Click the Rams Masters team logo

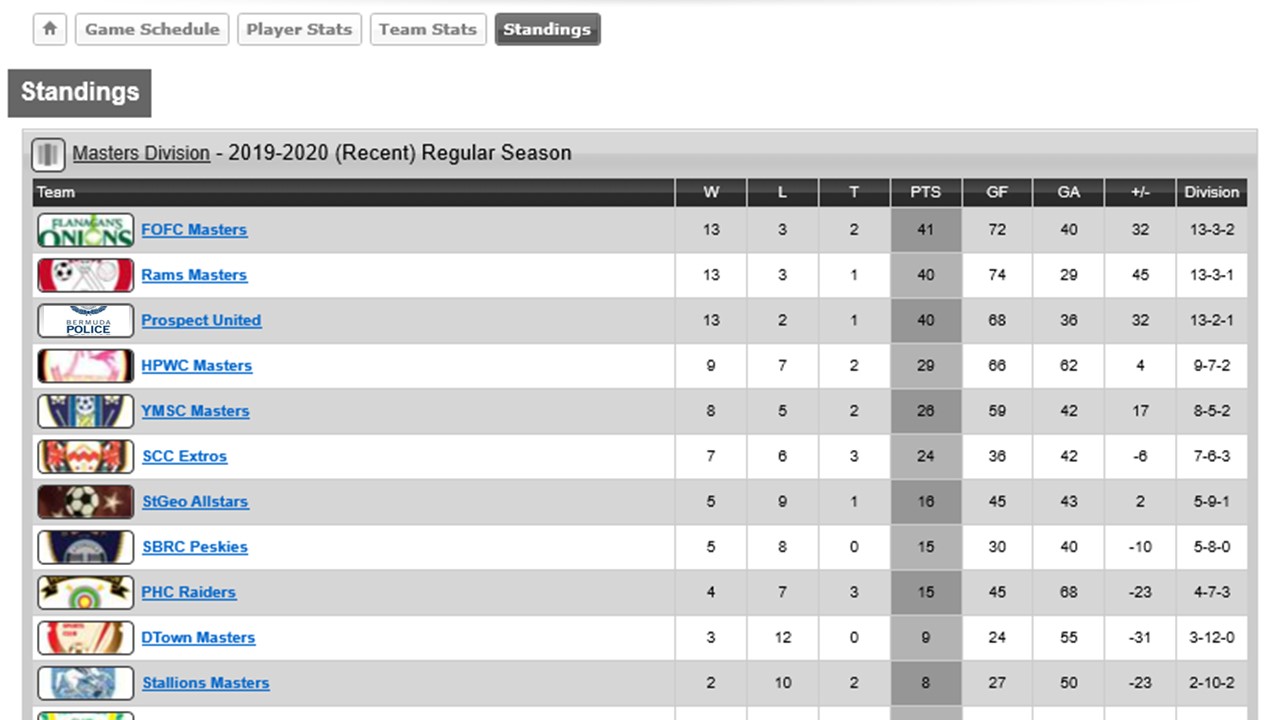coord(86,275)
